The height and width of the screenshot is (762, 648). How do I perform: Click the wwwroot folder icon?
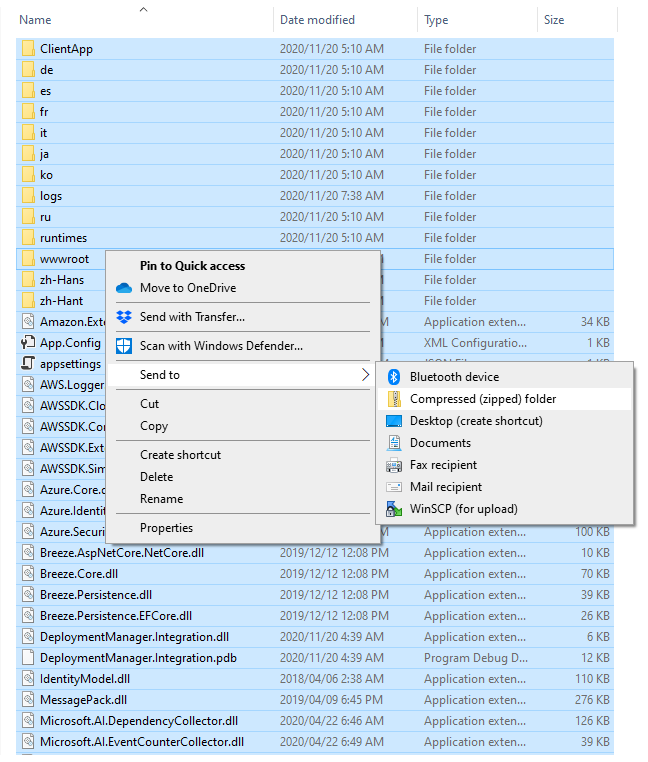pyautogui.click(x=28, y=259)
